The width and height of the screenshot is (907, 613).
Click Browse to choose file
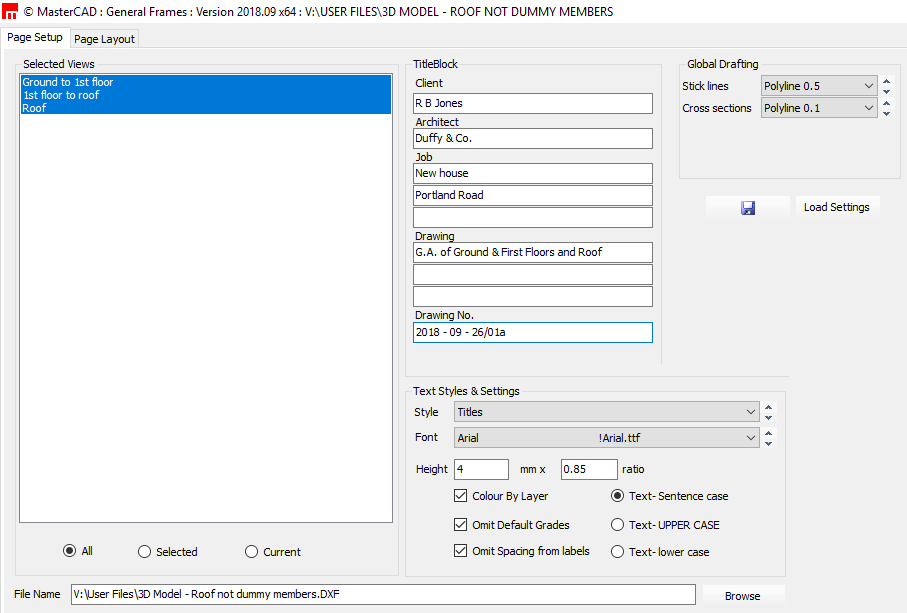pyautogui.click(x=742, y=596)
